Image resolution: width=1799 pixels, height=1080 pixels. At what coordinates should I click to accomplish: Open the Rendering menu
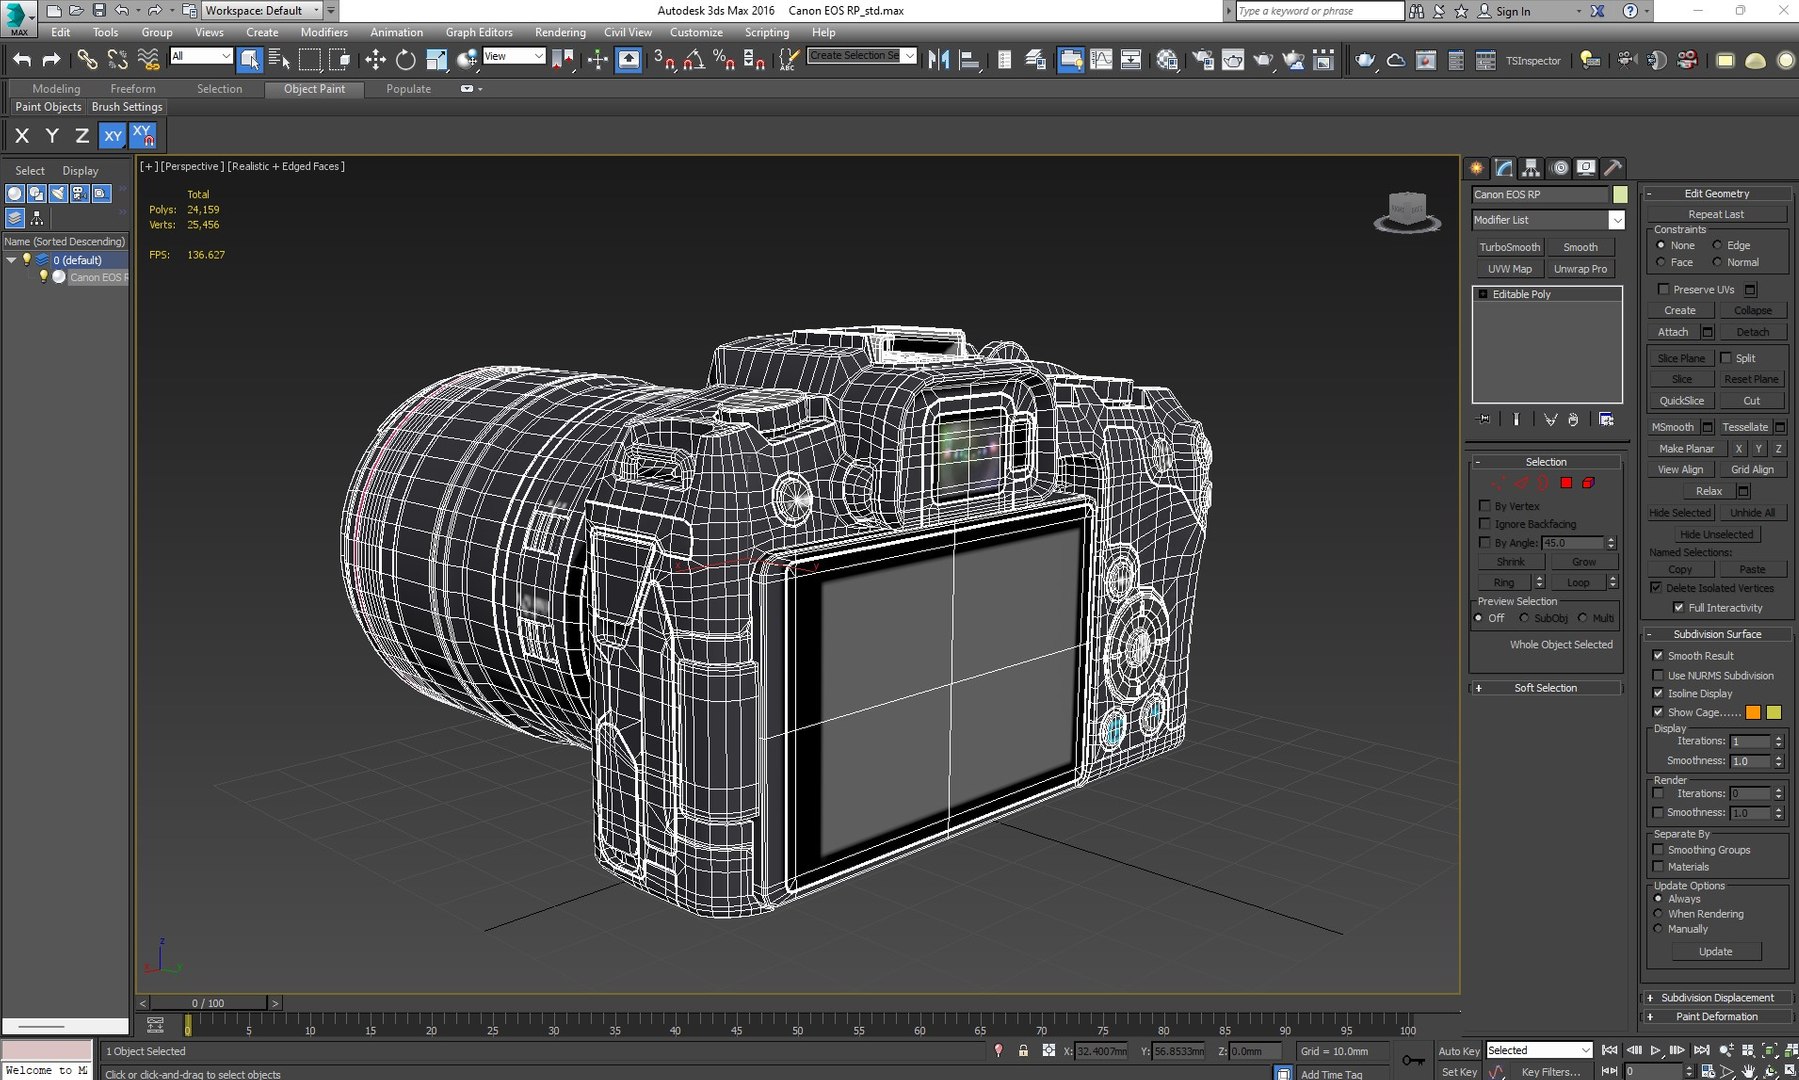coord(560,32)
